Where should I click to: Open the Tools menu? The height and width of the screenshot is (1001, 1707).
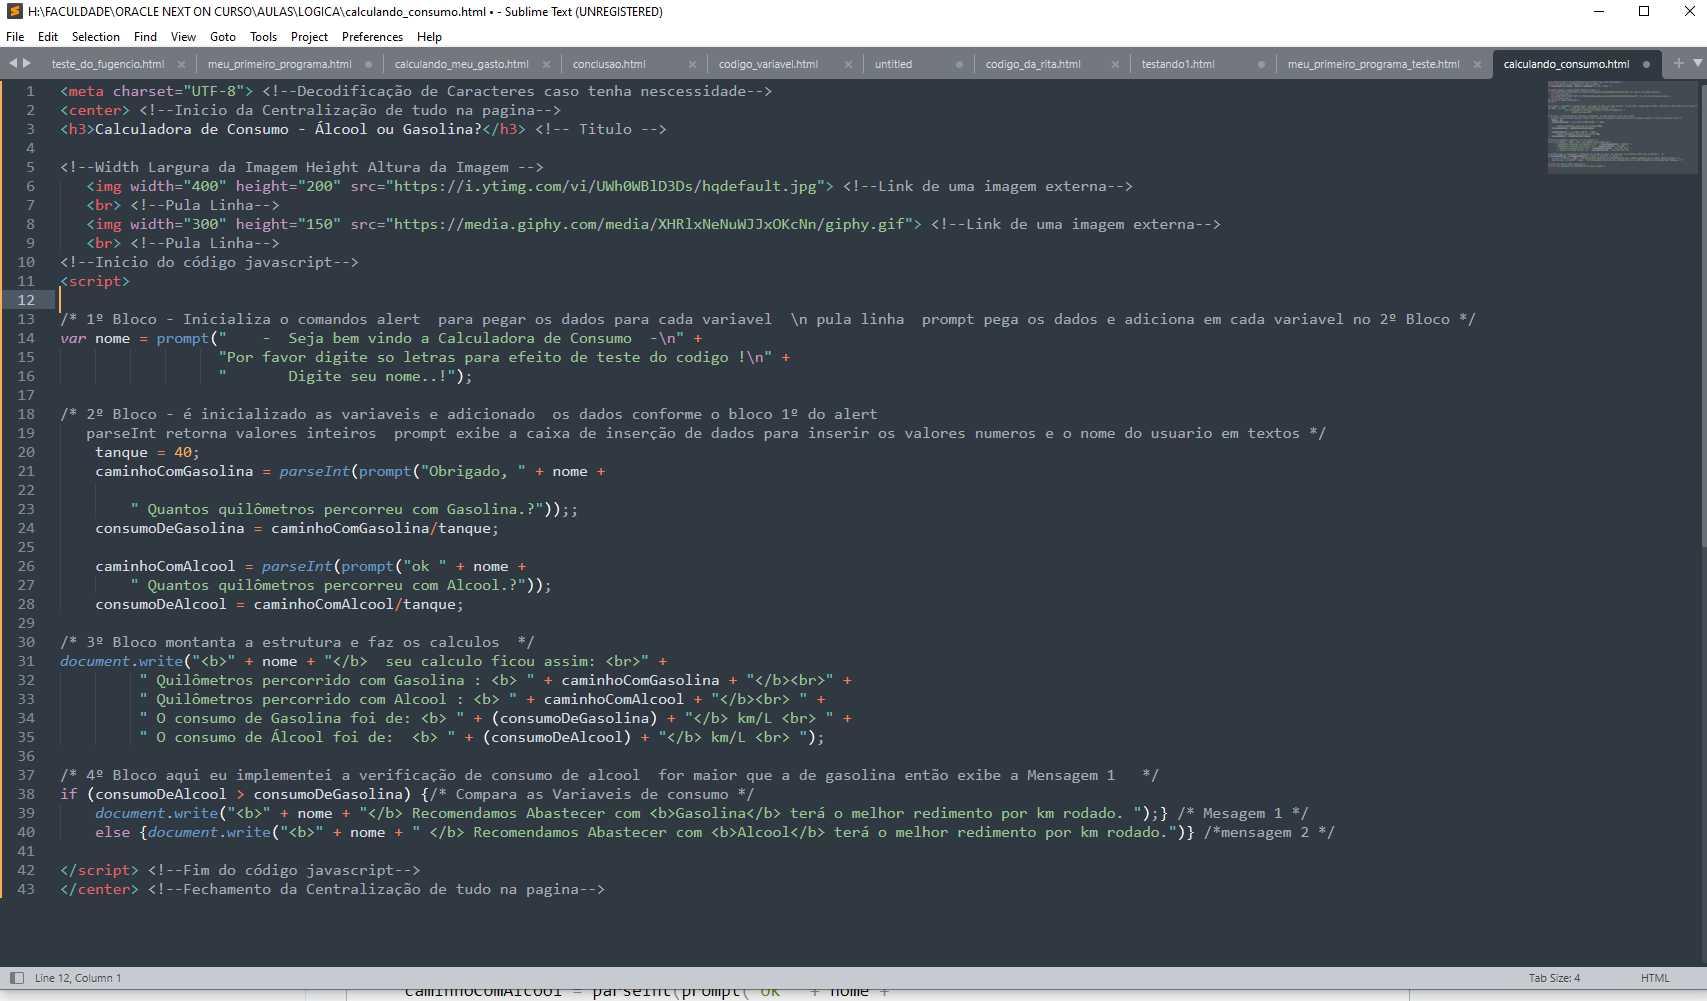point(263,37)
